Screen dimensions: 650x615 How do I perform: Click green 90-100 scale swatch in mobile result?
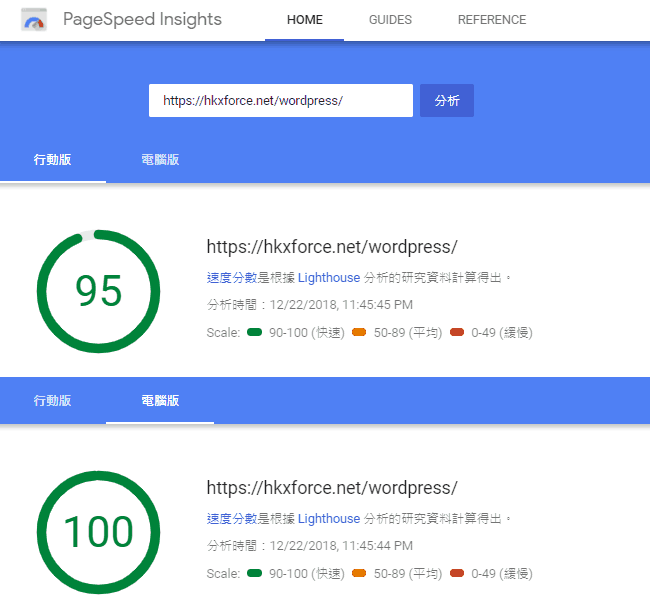point(255,332)
